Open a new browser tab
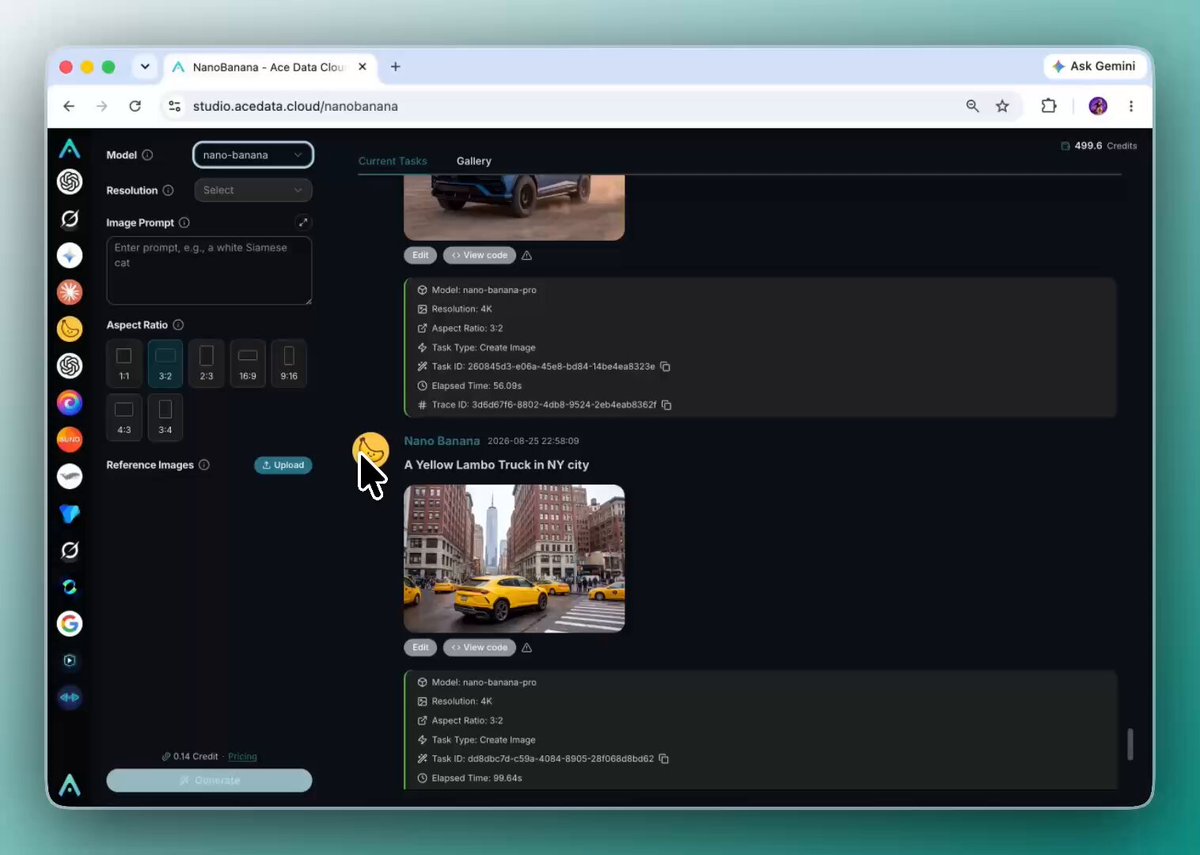Image resolution: width=1200 pixels, height=855 pixels. (395, 67)
